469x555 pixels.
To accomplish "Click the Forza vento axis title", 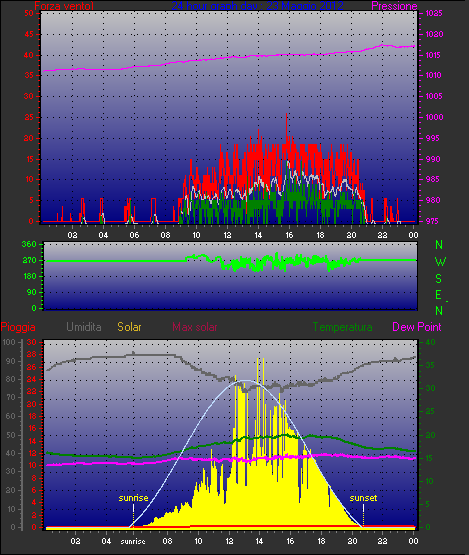I will 64,6.
